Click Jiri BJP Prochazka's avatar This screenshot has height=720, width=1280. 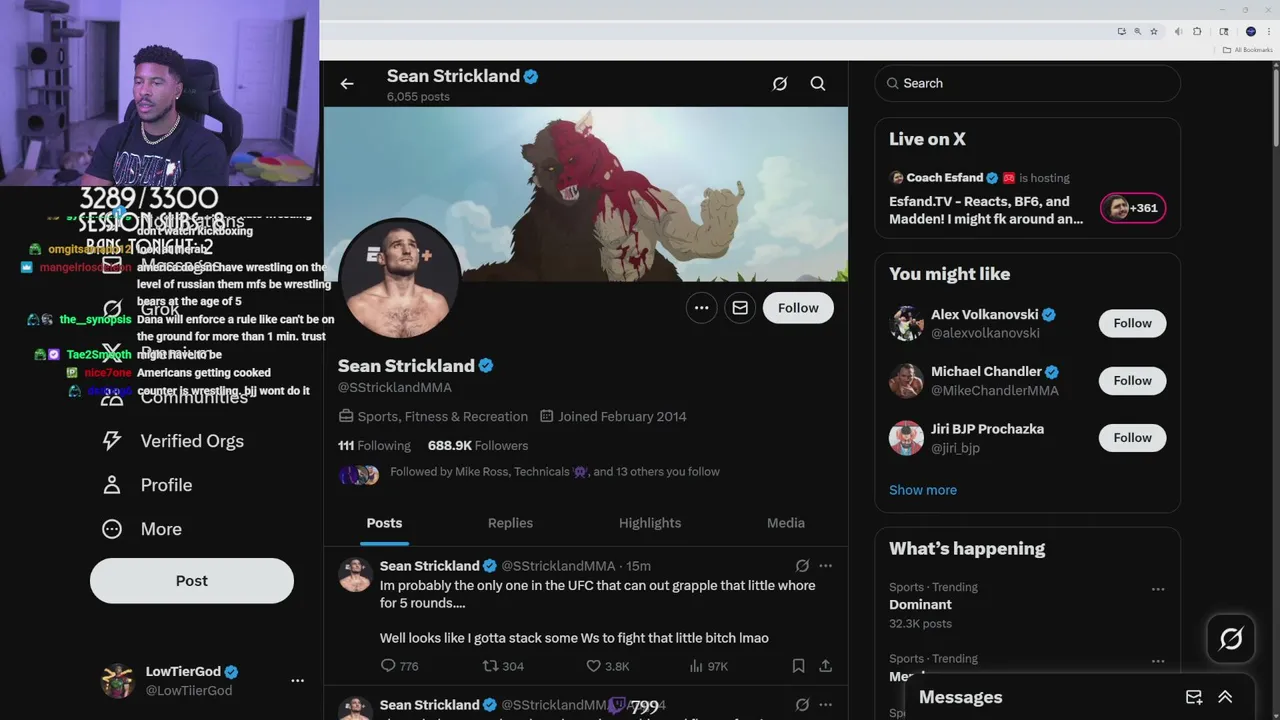click(x=906, y=438)
